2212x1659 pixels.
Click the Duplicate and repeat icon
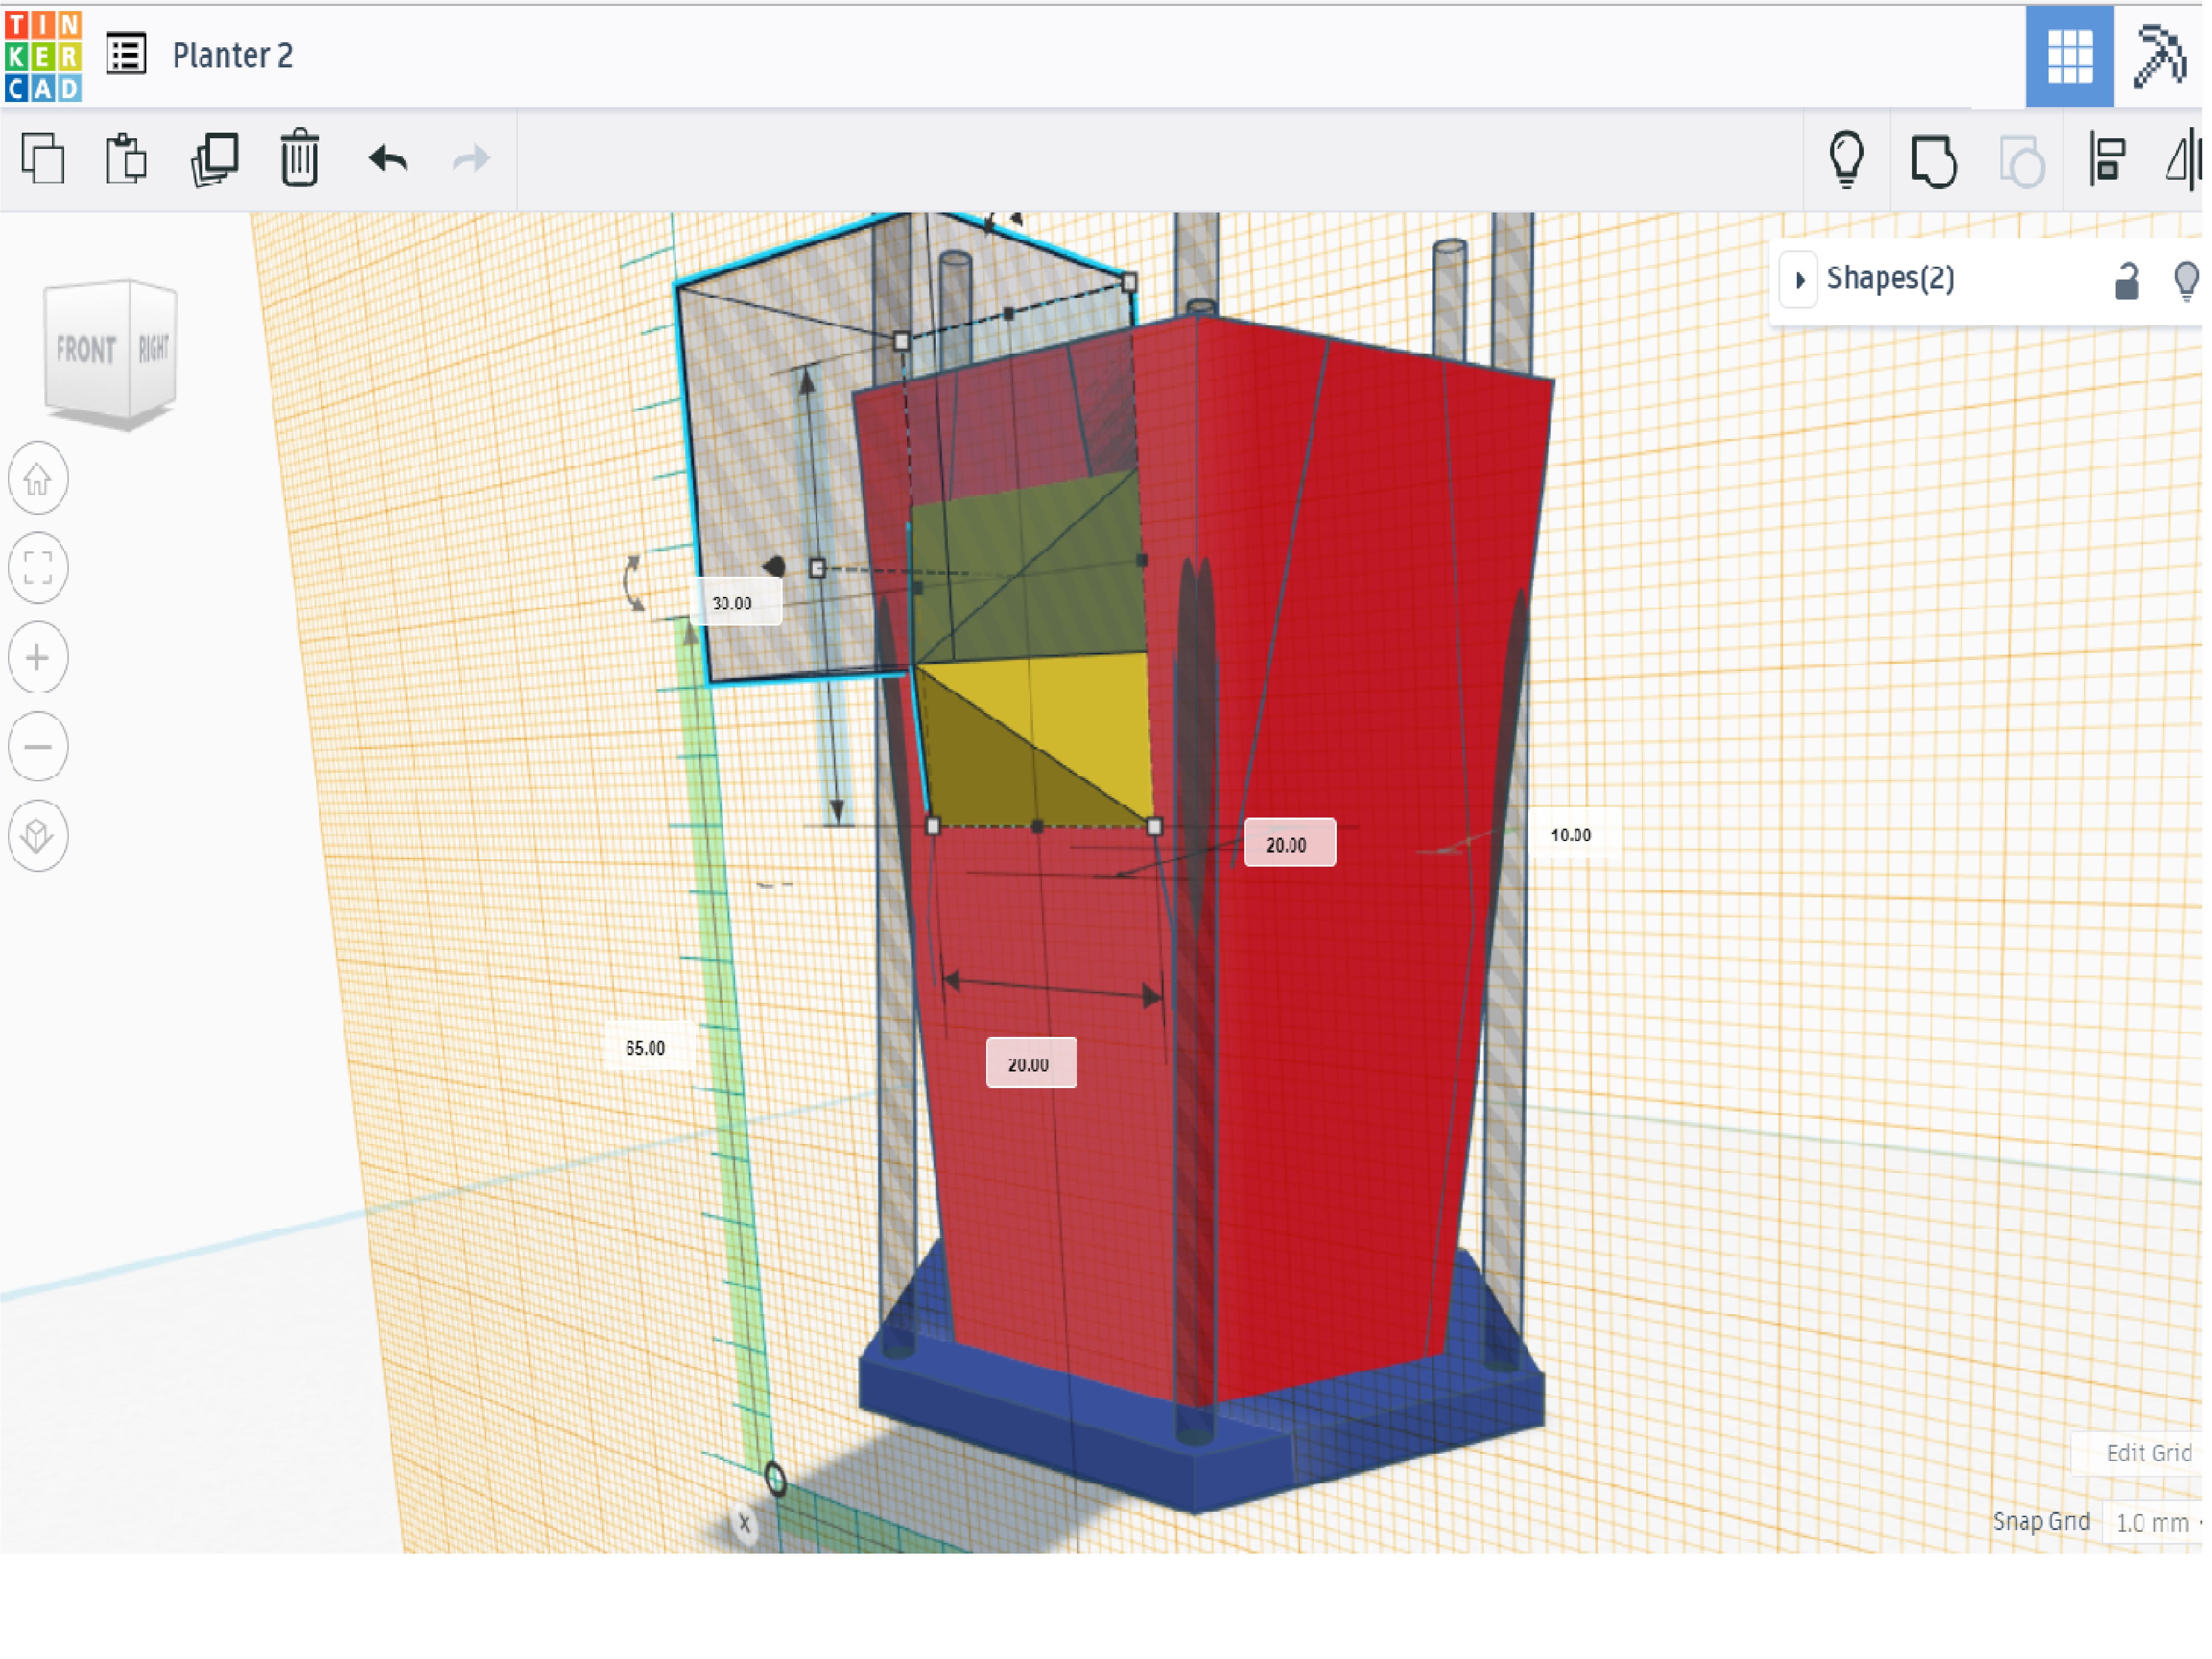click(214, 159)
